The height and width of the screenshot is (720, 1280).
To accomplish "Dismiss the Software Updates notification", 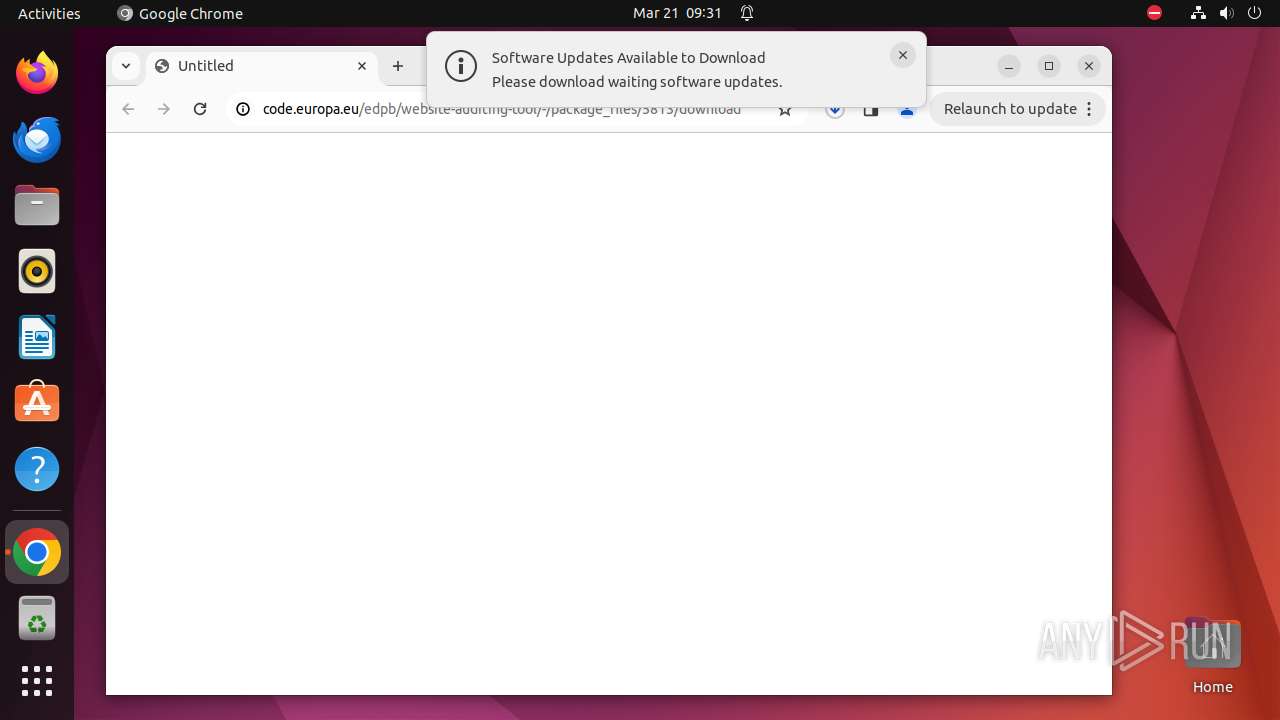I will coord(903,56).
